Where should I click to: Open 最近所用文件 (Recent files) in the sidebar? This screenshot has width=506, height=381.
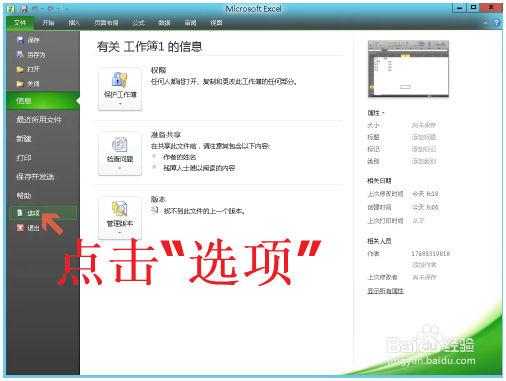click(39, 120)
